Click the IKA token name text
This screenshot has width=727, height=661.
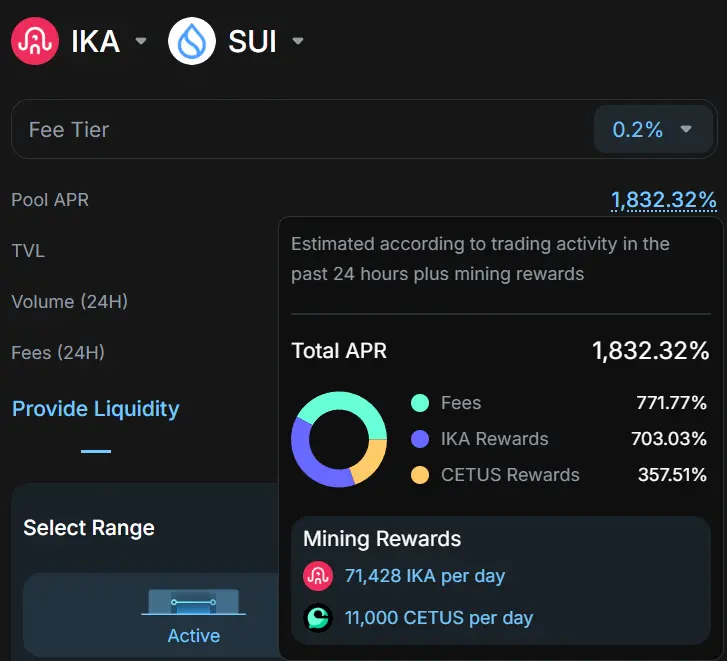click(x=96, y=41)
